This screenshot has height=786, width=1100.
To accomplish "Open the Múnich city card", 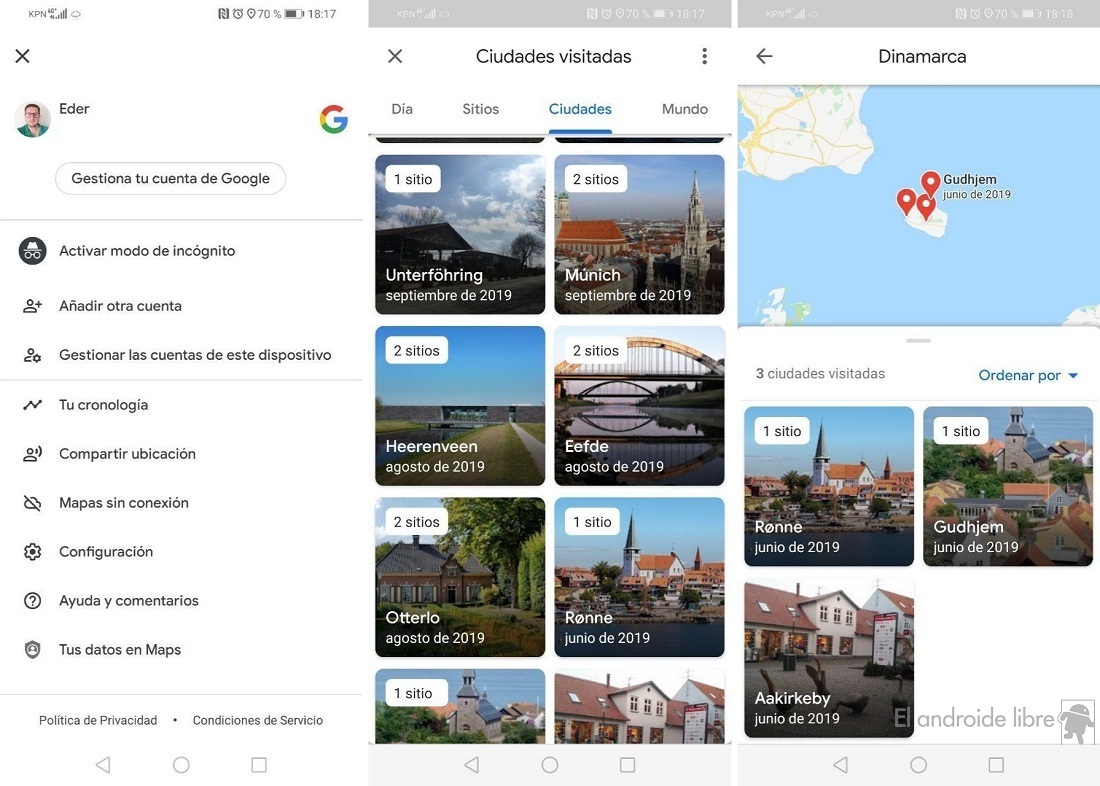I will pos(639,234).
